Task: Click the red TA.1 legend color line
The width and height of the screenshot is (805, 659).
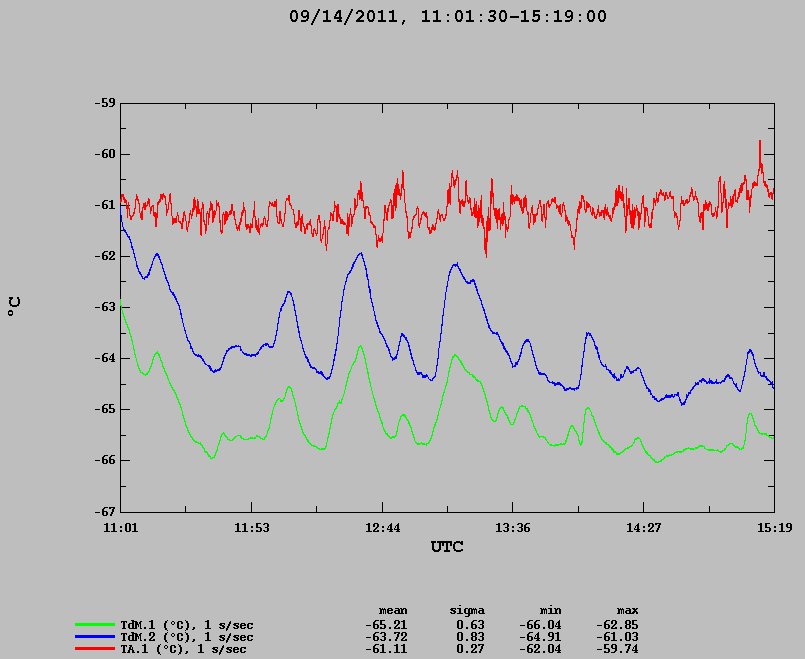Action: pos(94,648)
